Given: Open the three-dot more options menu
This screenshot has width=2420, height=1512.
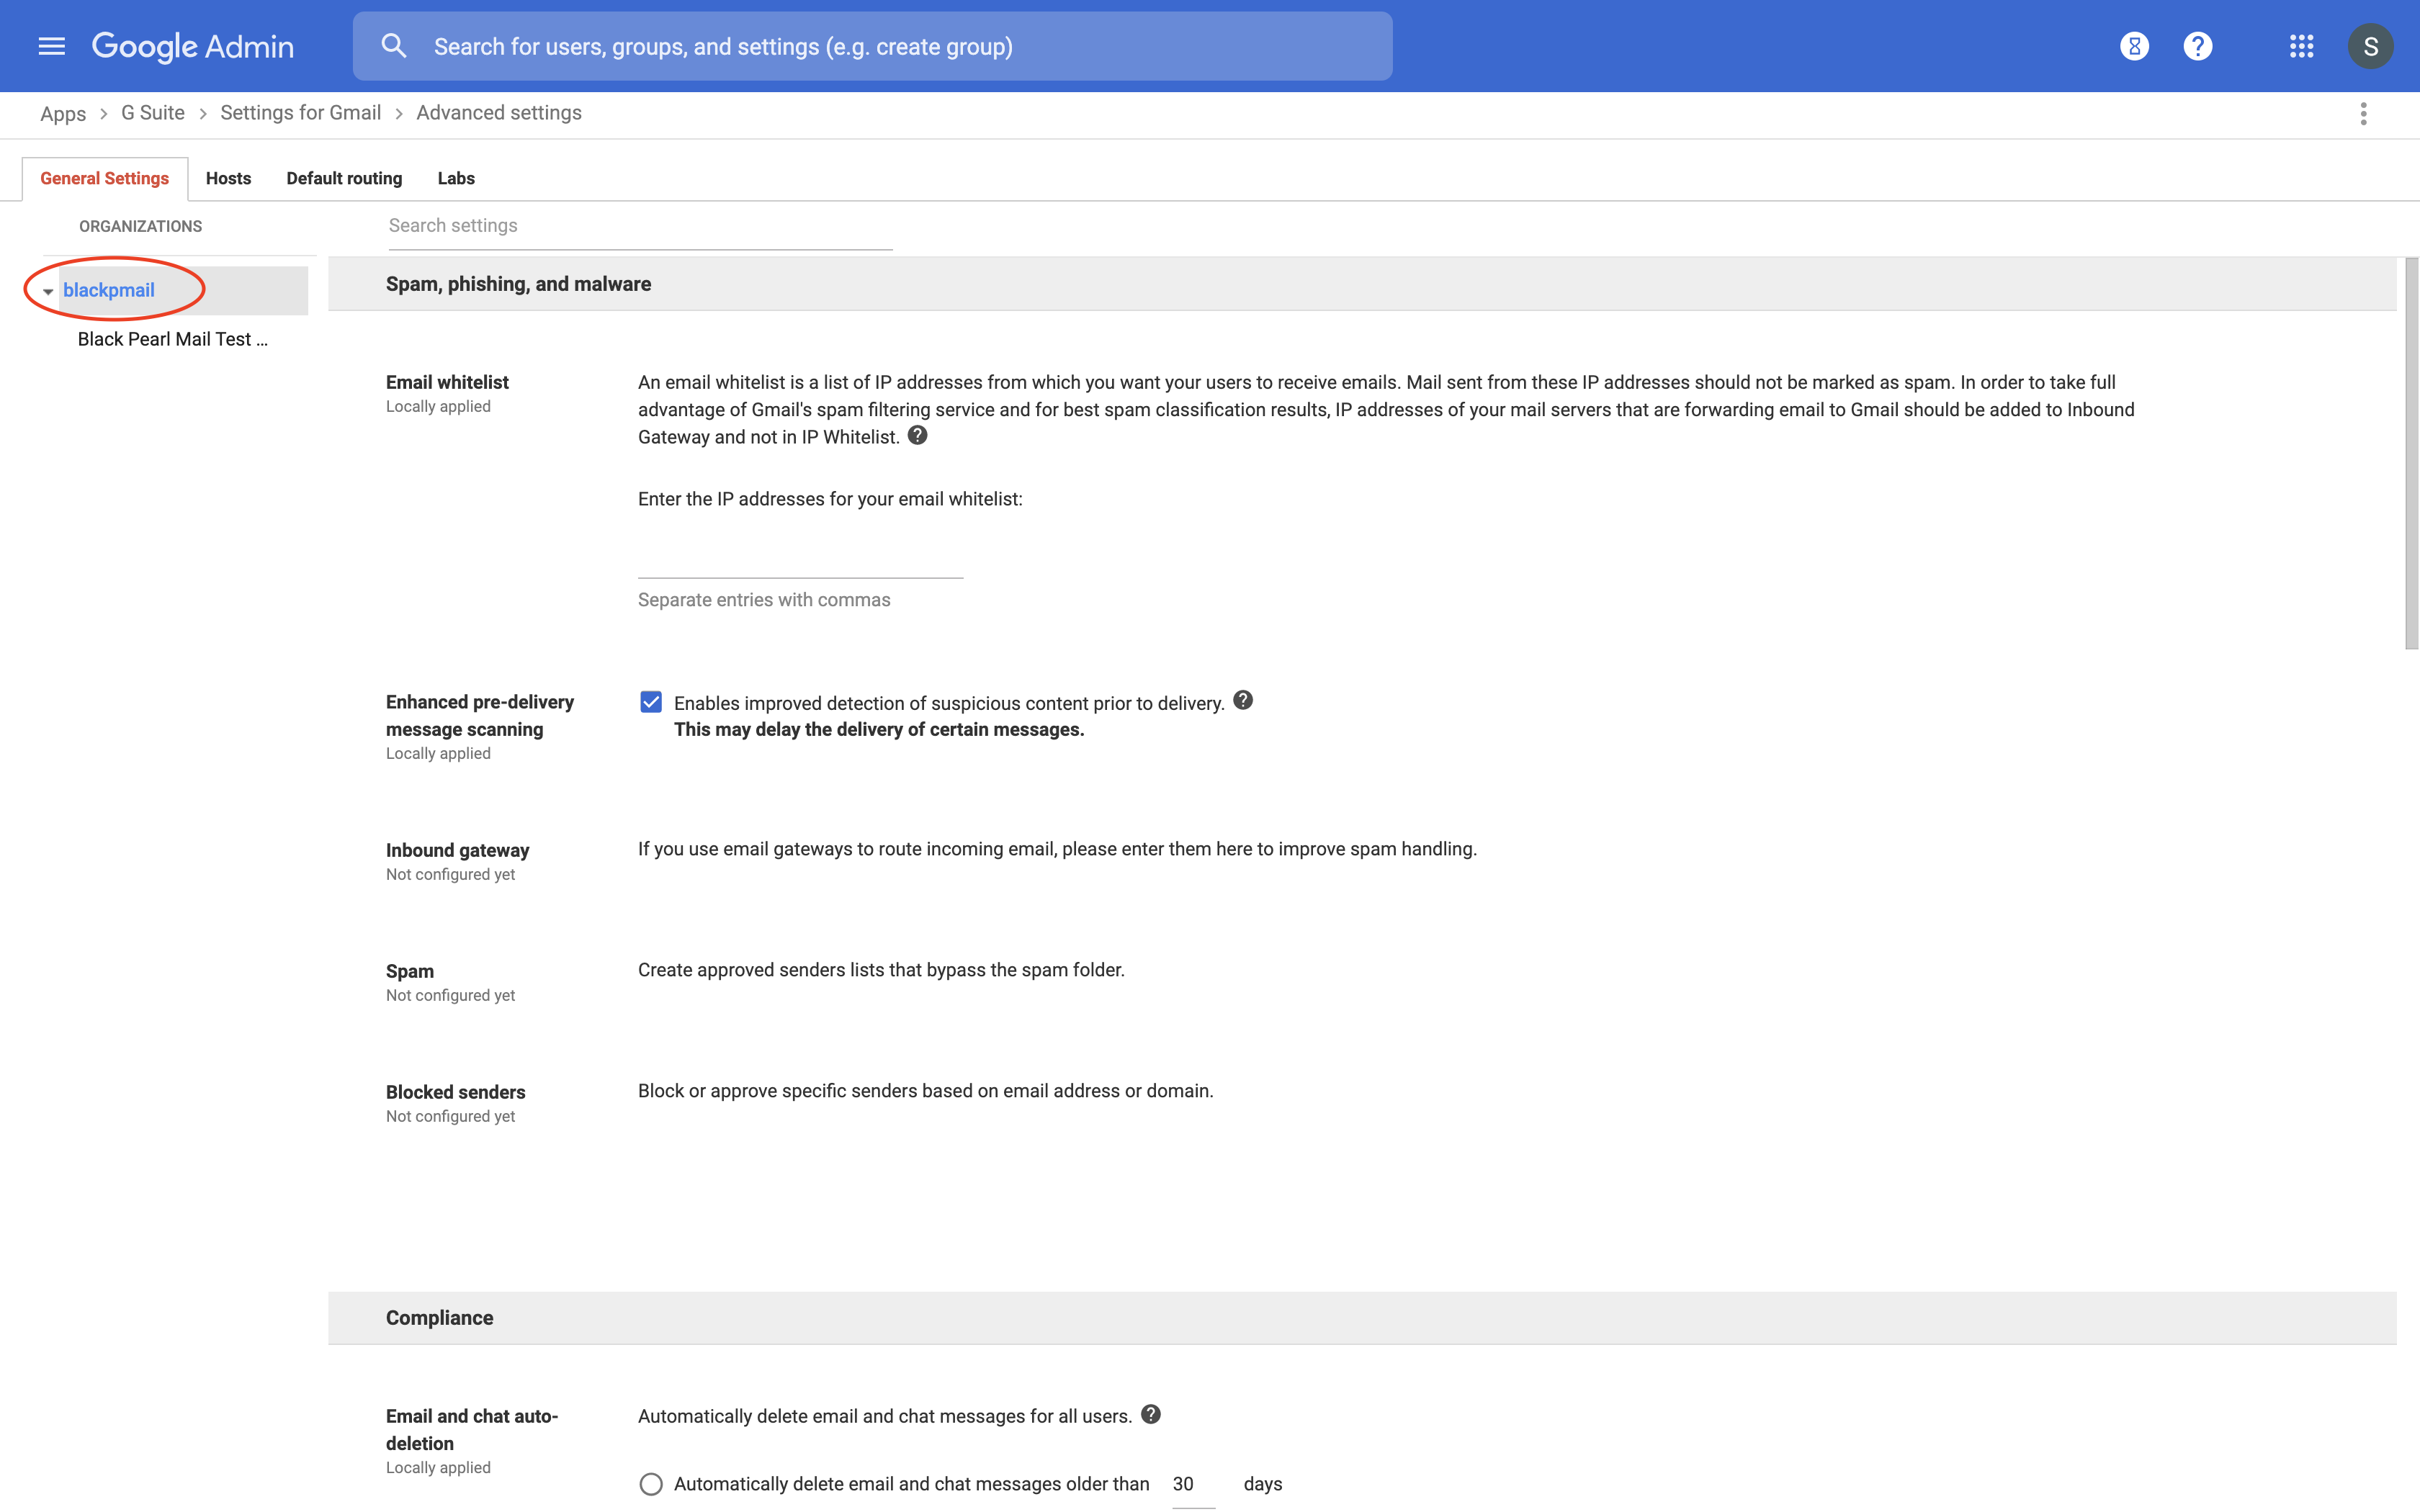Looking at the screenshot, I should [2363, 114].
